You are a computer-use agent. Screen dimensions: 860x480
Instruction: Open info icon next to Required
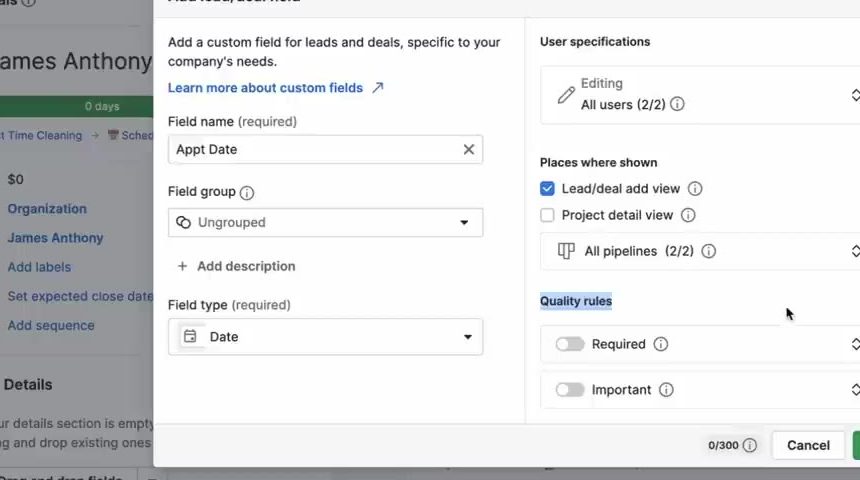[x=661, y=344]
